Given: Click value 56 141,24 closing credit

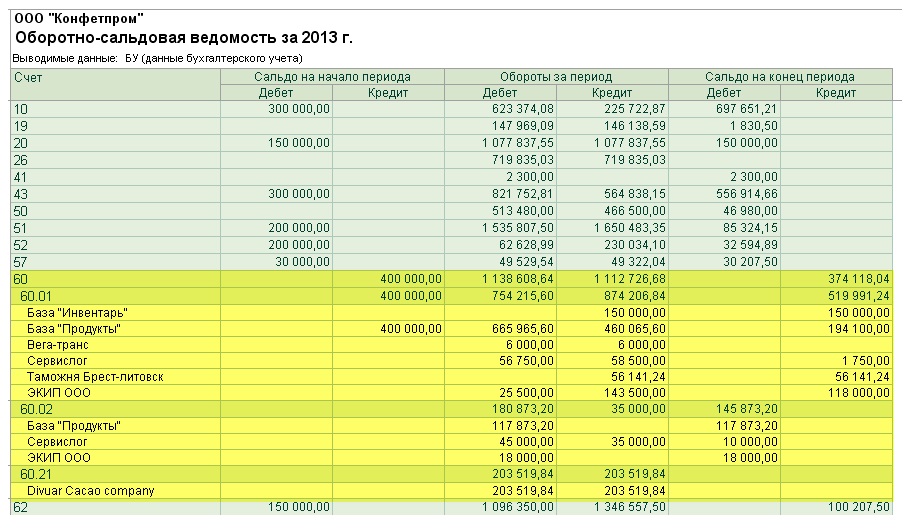Looking at the screenshot, I should [x=862, y=377].
